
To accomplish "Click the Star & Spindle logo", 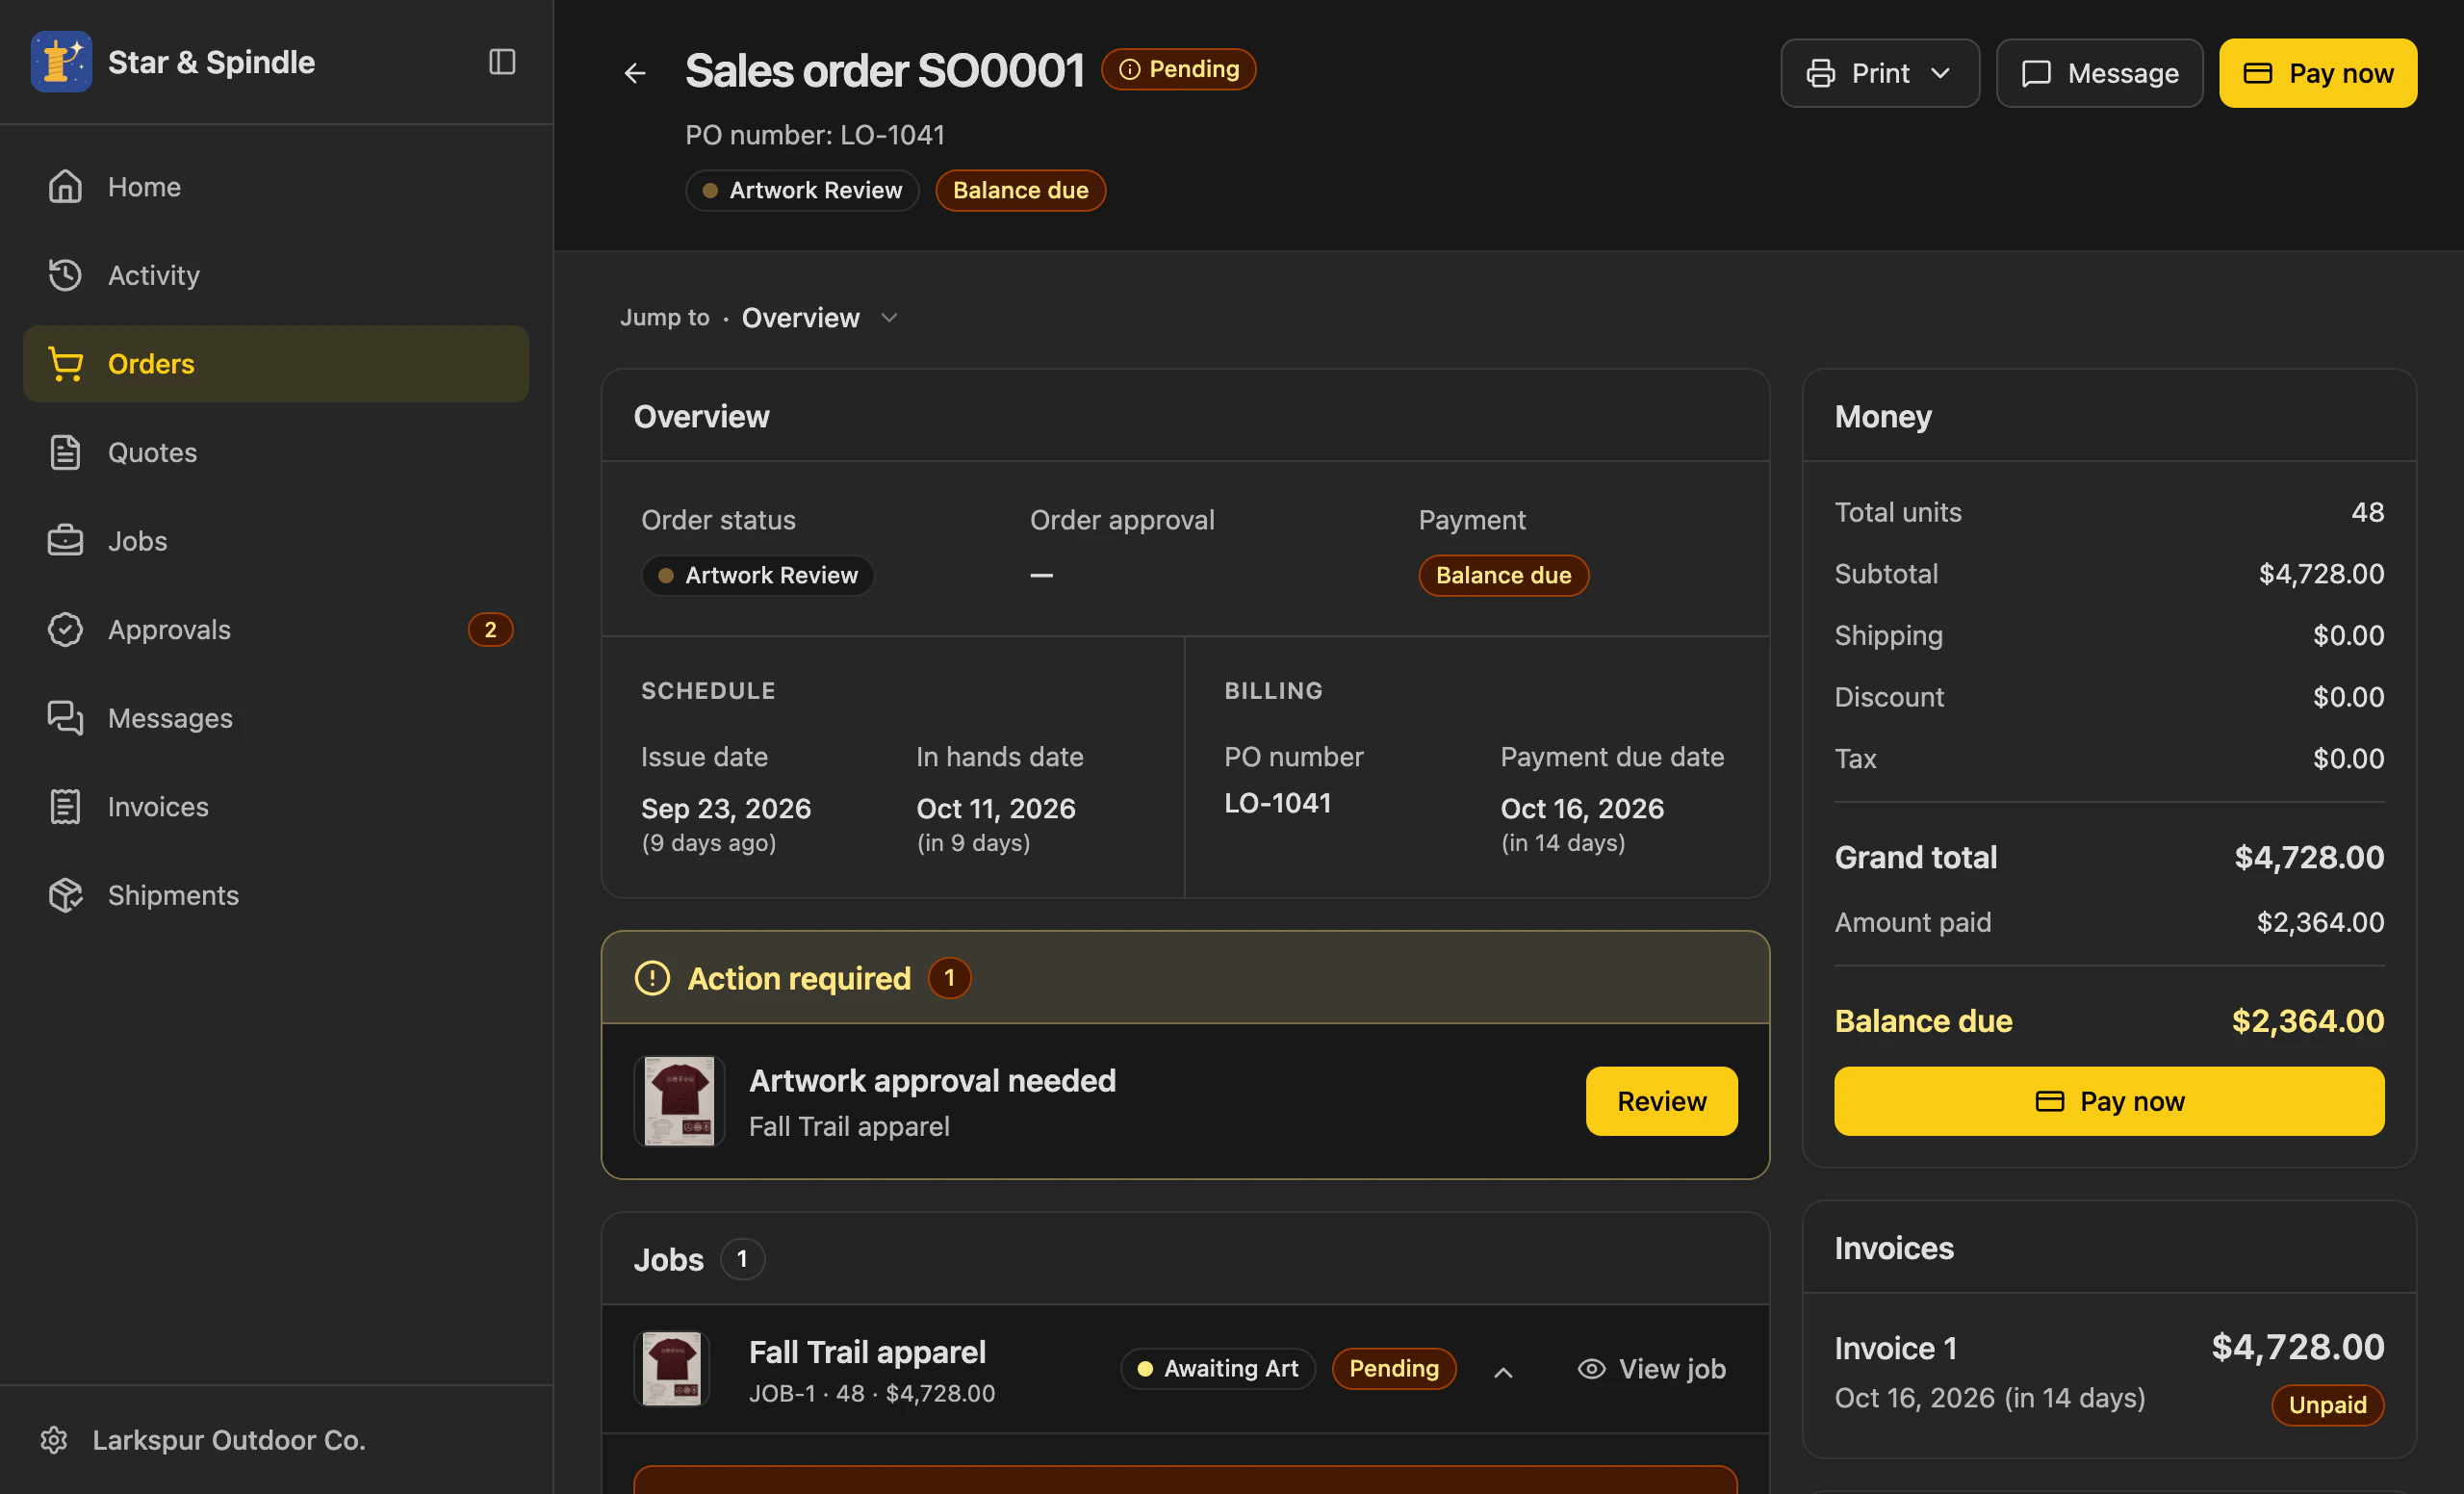I will [x=61, y=62].
